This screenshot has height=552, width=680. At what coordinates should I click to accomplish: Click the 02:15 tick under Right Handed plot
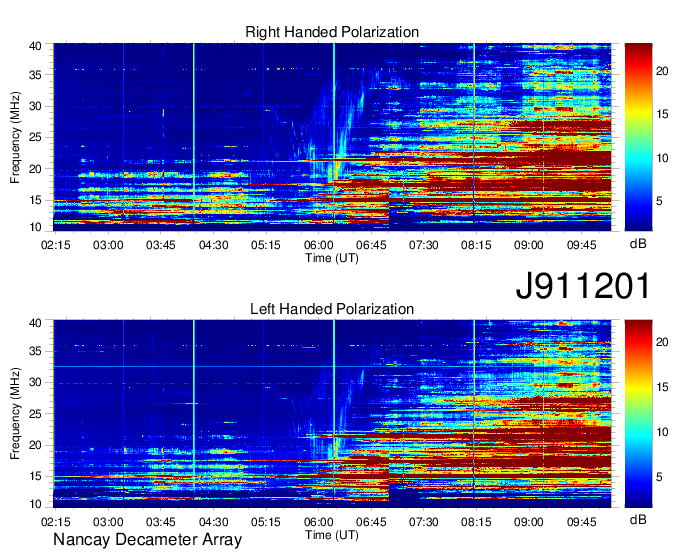tap(56, 245)
